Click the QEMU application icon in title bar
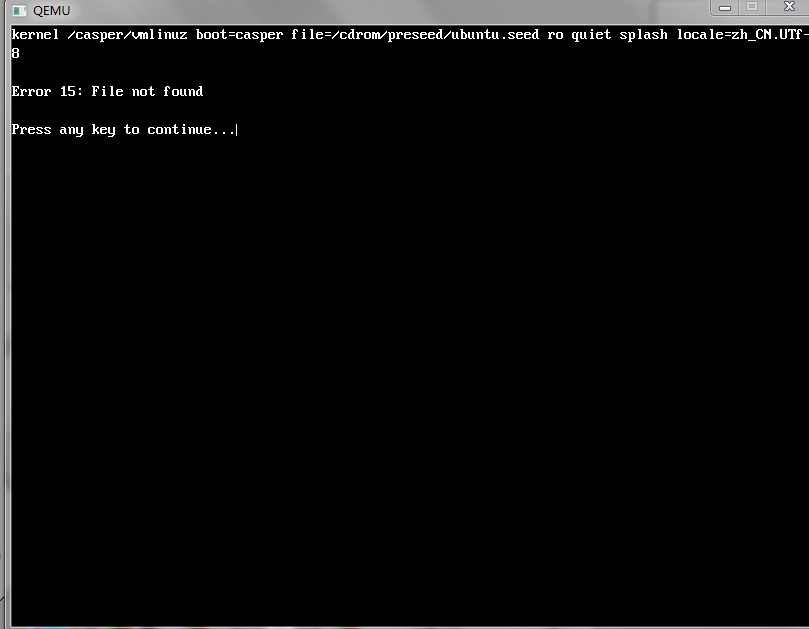809x629 pixels. [x=19, y=11]
